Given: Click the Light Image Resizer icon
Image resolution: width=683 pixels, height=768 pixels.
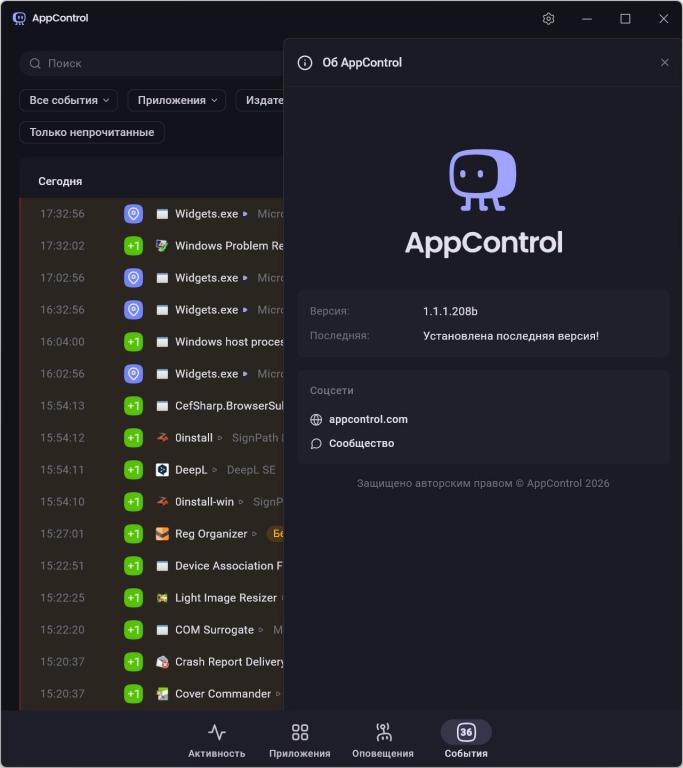Looking at the screenshot, I should pos(162,598).
